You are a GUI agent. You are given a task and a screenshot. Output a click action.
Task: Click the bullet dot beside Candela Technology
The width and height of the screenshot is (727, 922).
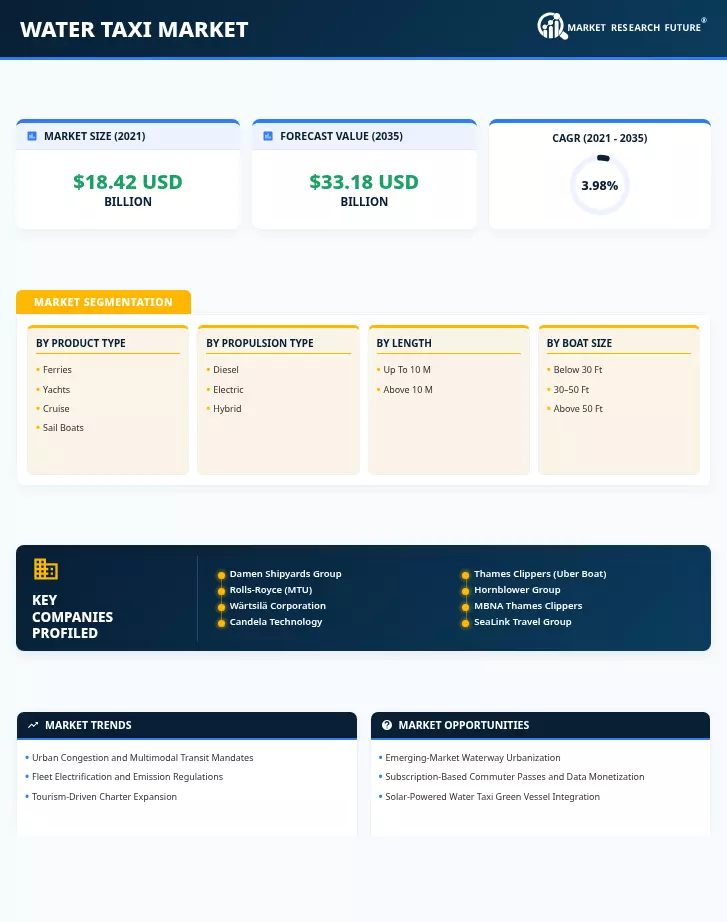221,623
